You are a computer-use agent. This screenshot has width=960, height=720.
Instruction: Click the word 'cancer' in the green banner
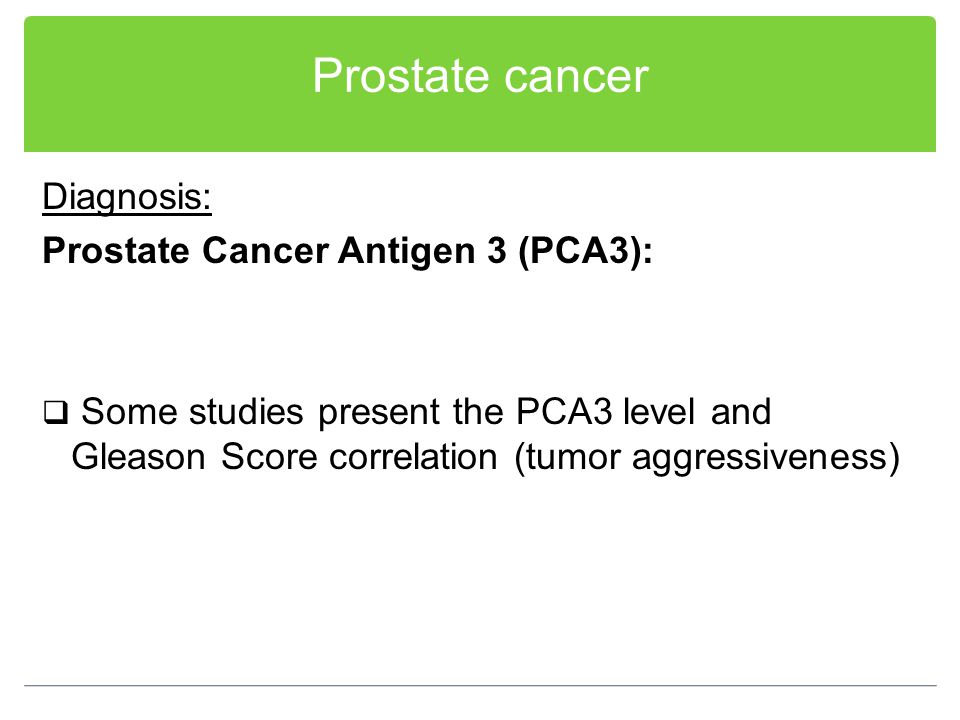click(x=576, y=77)
